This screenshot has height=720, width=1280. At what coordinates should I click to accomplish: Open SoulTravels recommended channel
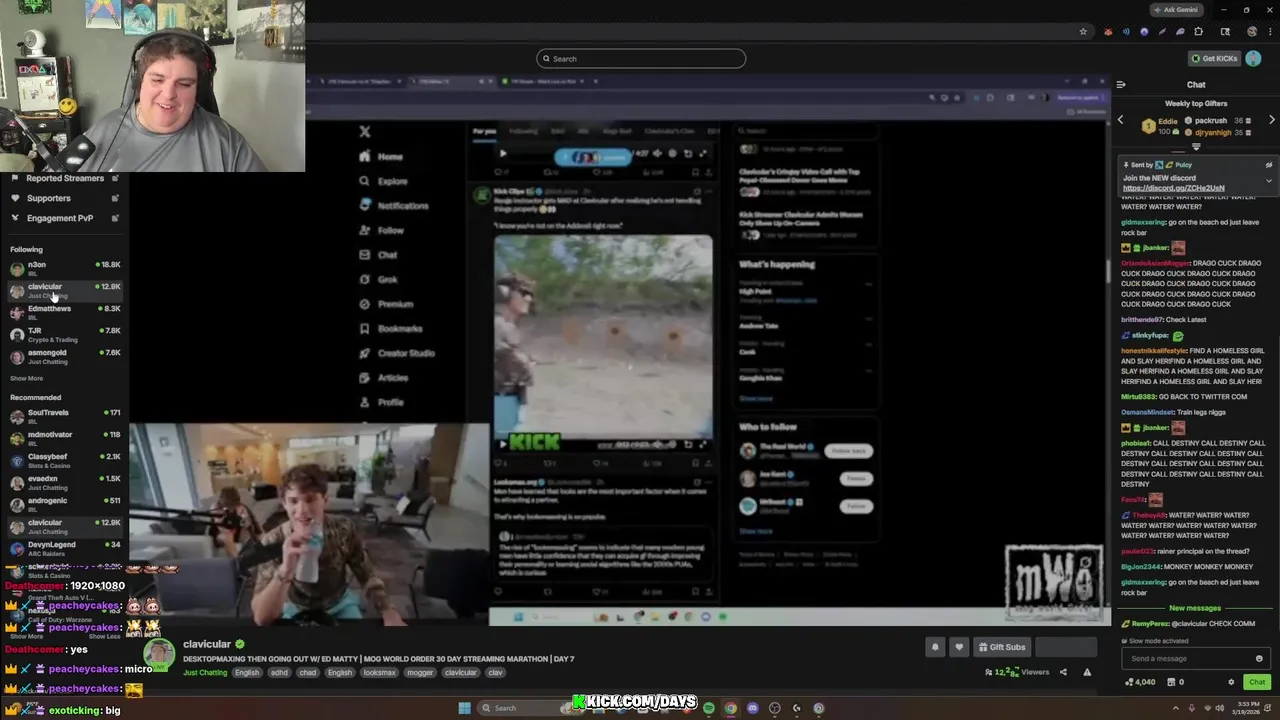[x=64, y=416]
